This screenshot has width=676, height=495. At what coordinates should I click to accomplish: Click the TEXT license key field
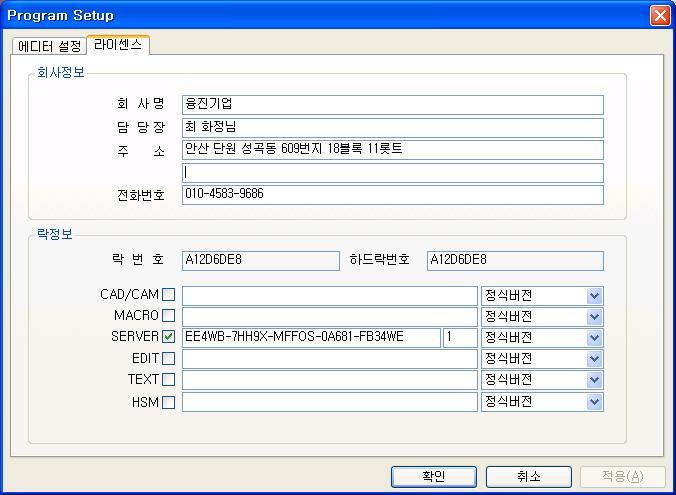330,380
